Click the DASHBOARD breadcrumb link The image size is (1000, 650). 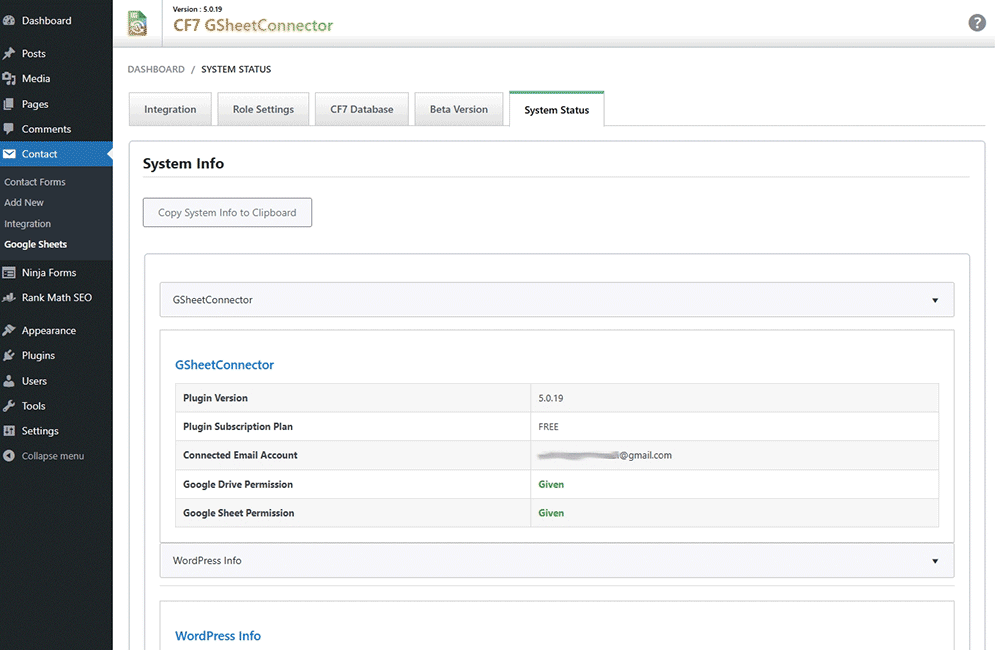click(x=156, y=69)
